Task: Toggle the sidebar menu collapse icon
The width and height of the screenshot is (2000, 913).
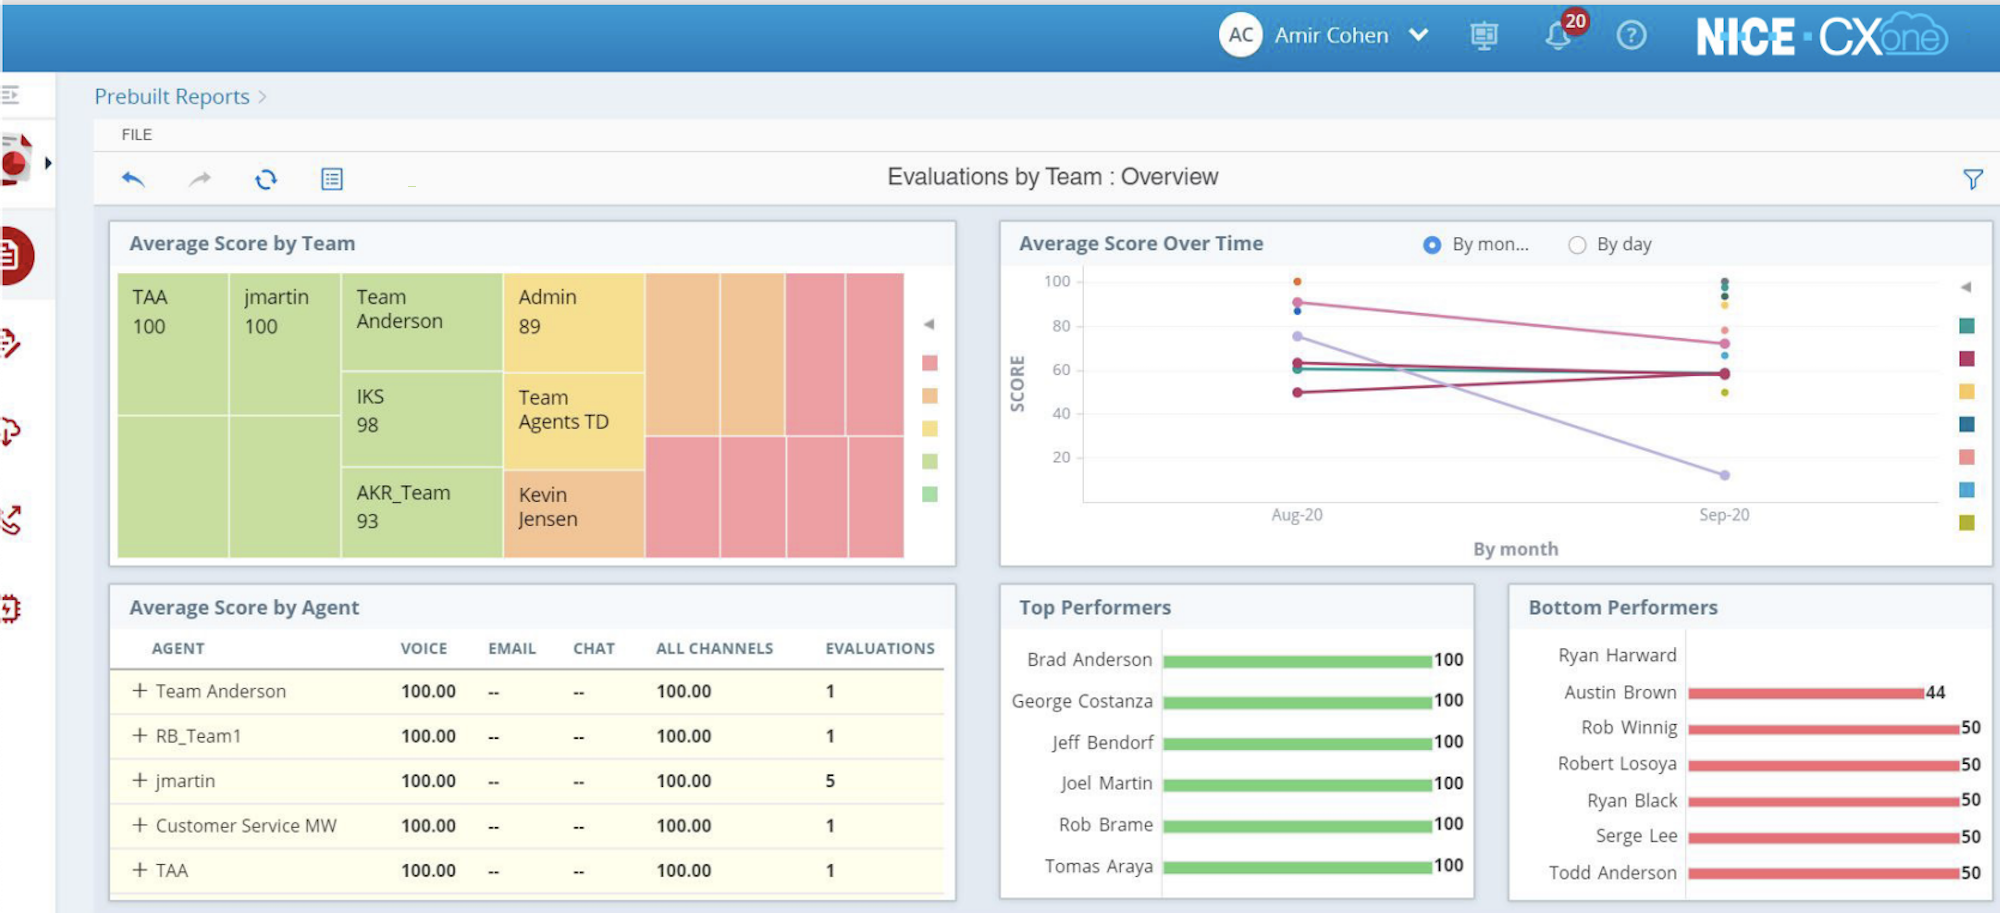Action: (10, 95)
